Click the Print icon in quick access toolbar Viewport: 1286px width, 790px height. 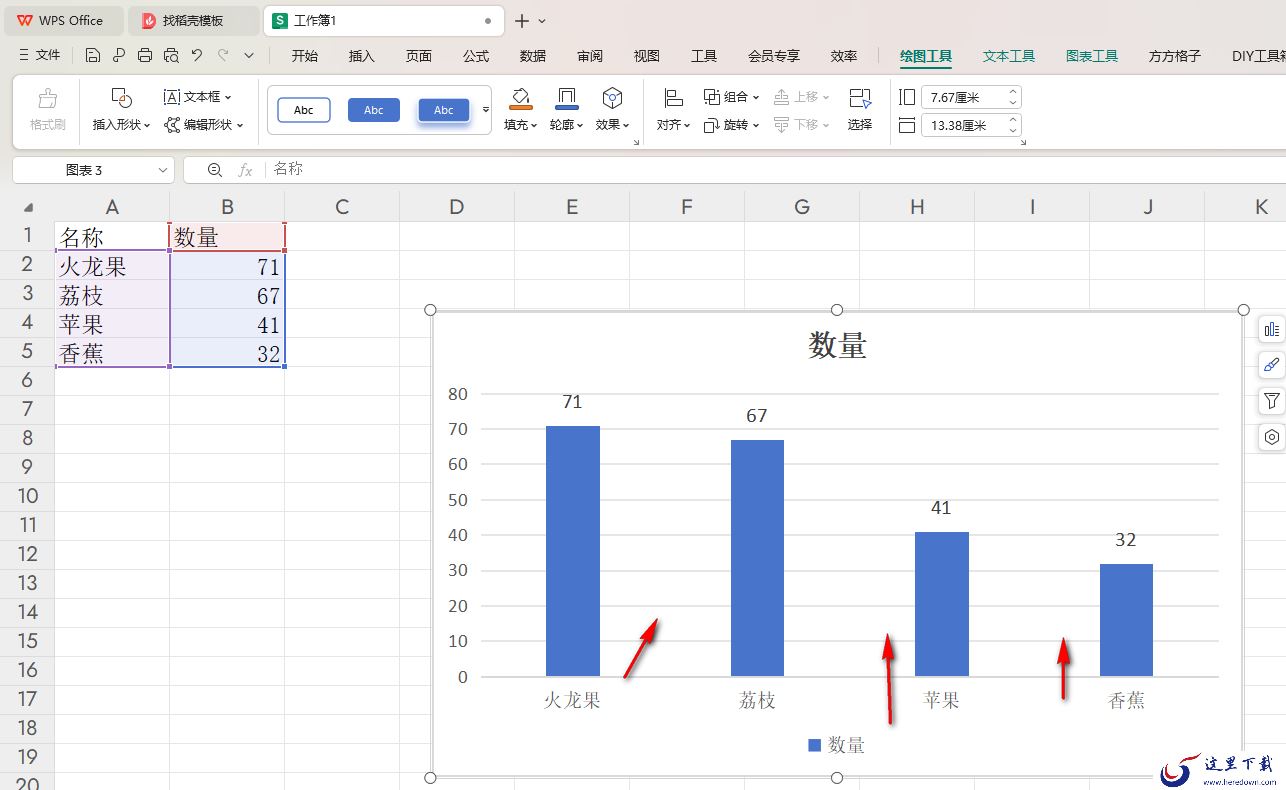point(145,56)
